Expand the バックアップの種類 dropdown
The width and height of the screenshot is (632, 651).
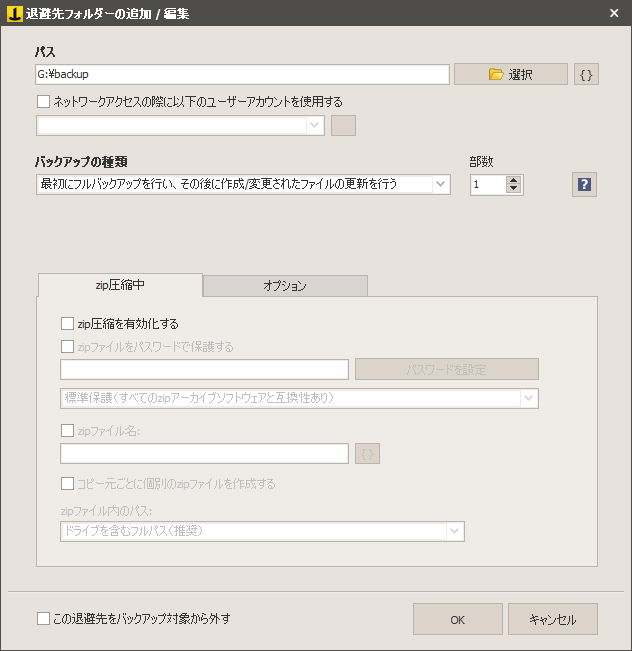coord(440,184)
